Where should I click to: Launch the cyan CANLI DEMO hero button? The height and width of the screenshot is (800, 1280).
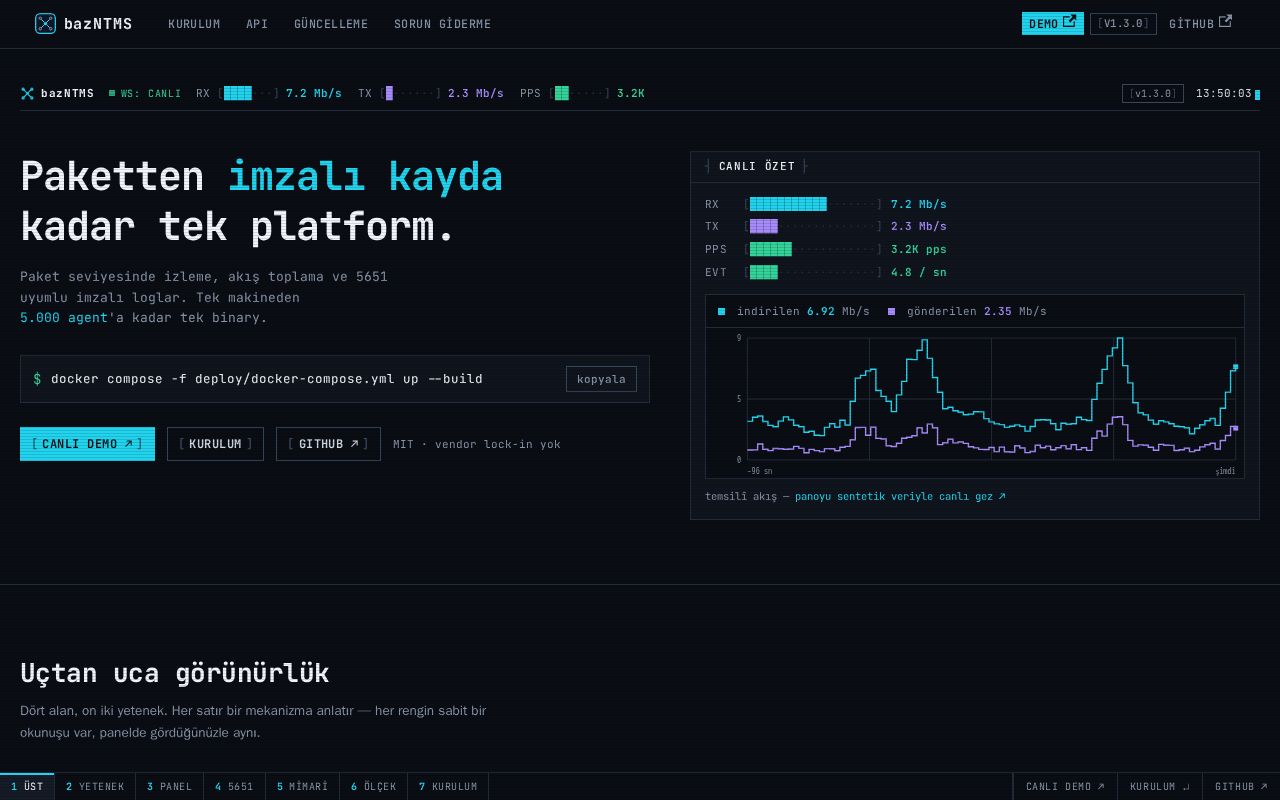click(x=87, y=444)
